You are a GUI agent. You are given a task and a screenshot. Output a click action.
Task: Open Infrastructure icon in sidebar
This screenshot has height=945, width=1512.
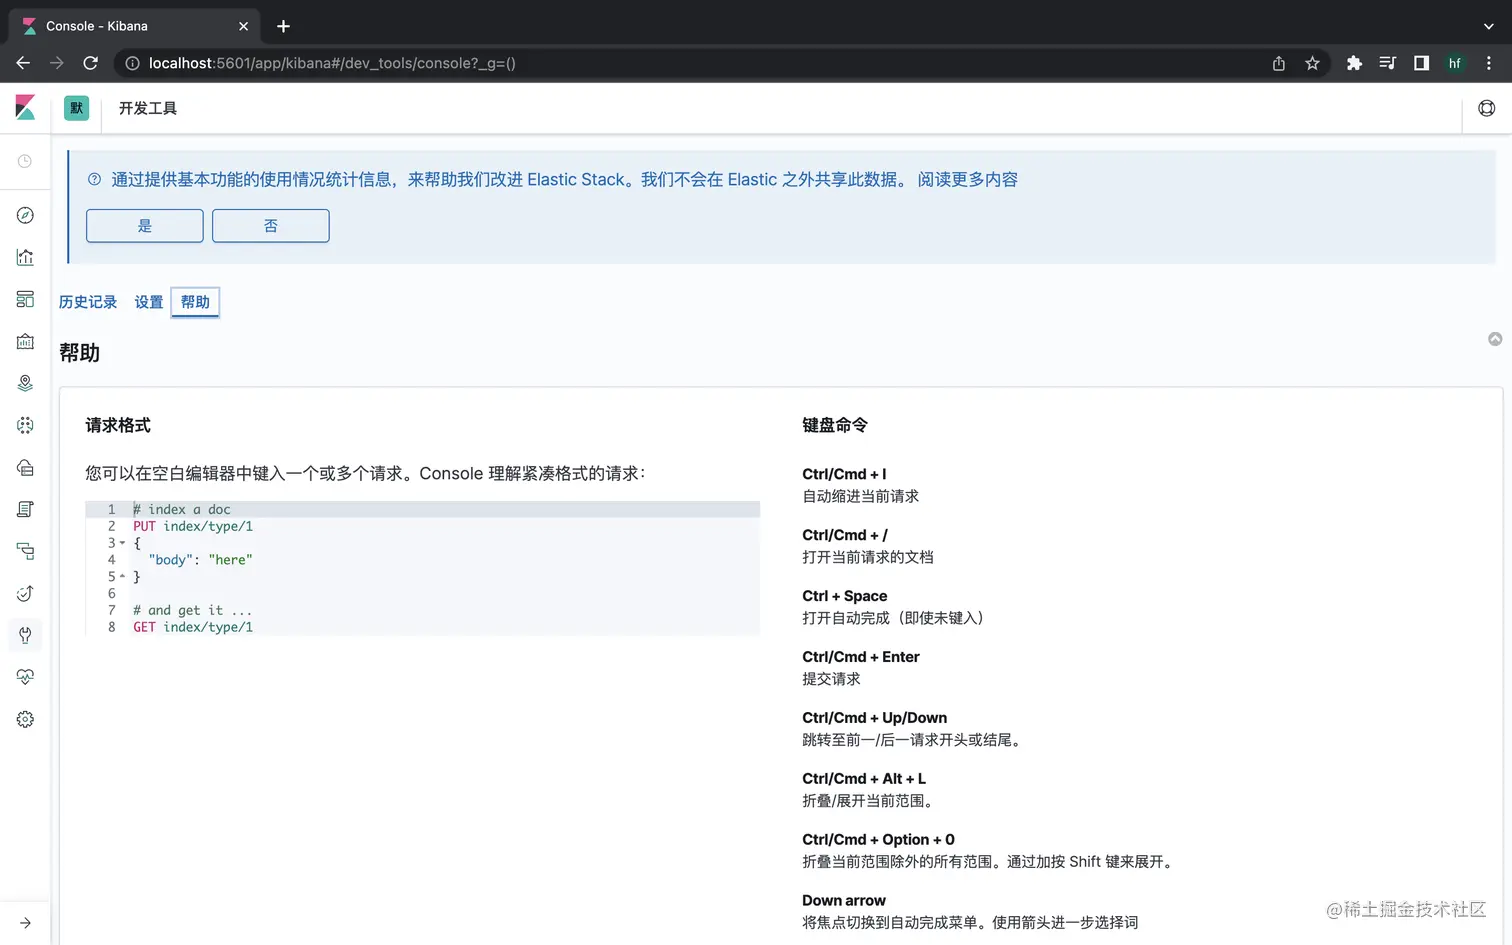pyautogui.click(x=25, y=467)
